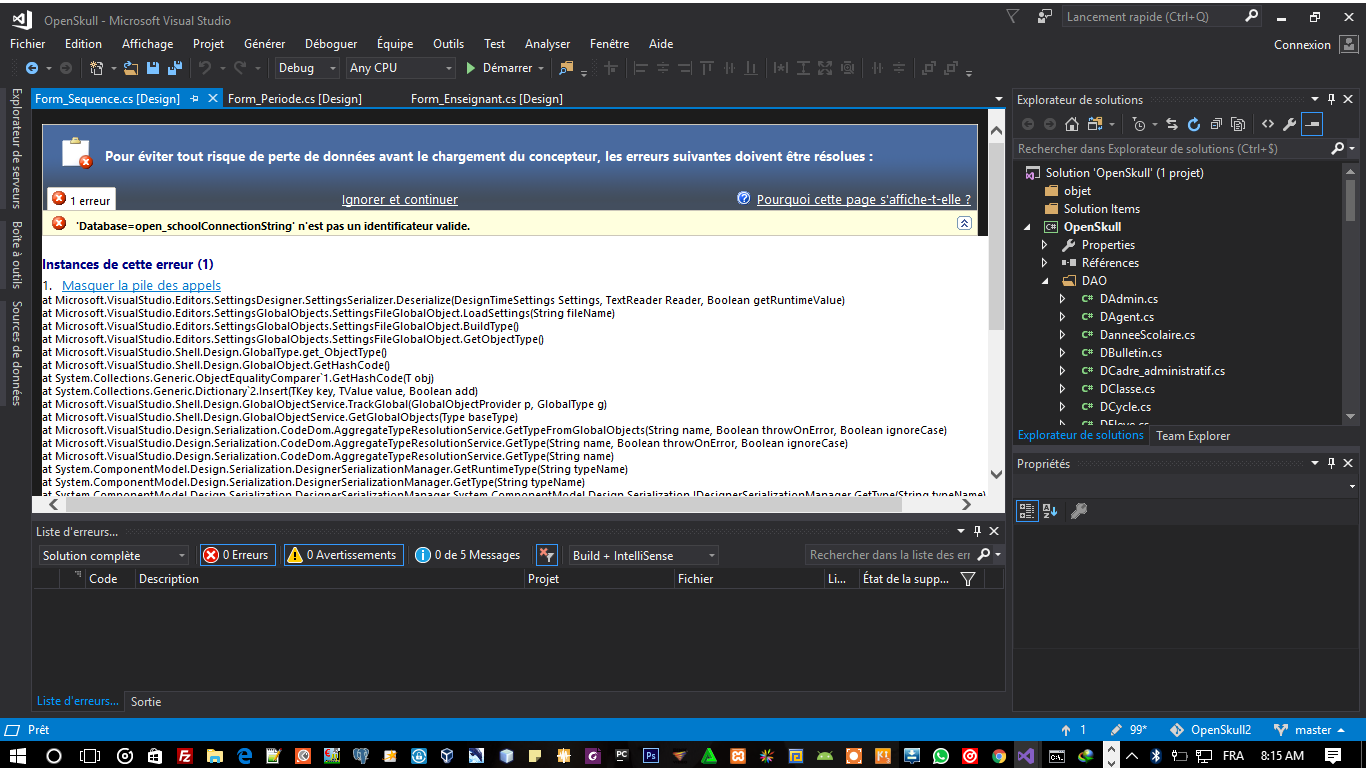Image resolution: width=1366 pixels, height=768 pixels.
Task: Toggle the 0 de 5 Messages filter
Action: pyautogui.click(x=468, y=555)
